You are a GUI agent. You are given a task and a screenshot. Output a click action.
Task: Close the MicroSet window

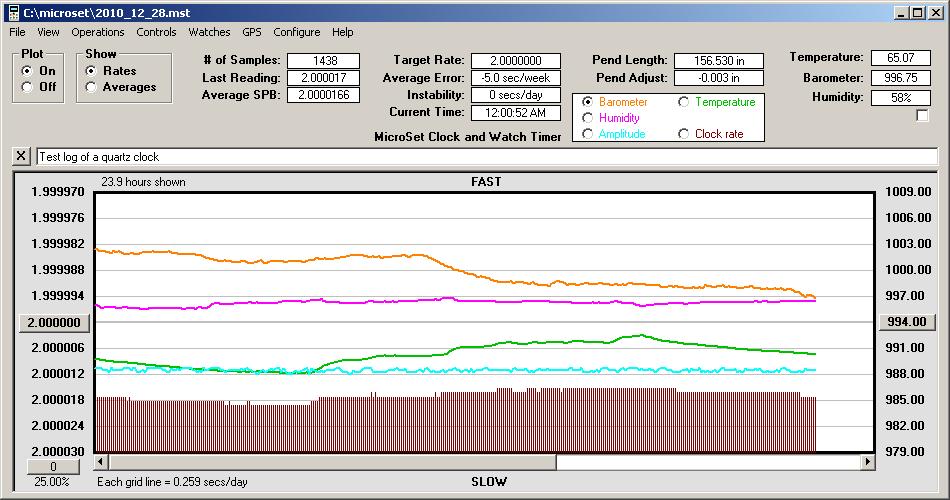tap(935, 13)
